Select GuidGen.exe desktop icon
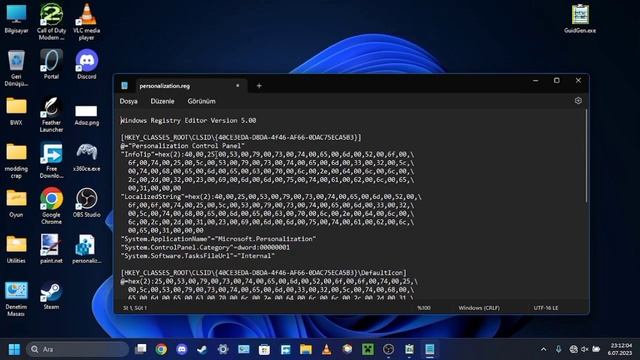This screenshot has height=360, width=640. 580,19
